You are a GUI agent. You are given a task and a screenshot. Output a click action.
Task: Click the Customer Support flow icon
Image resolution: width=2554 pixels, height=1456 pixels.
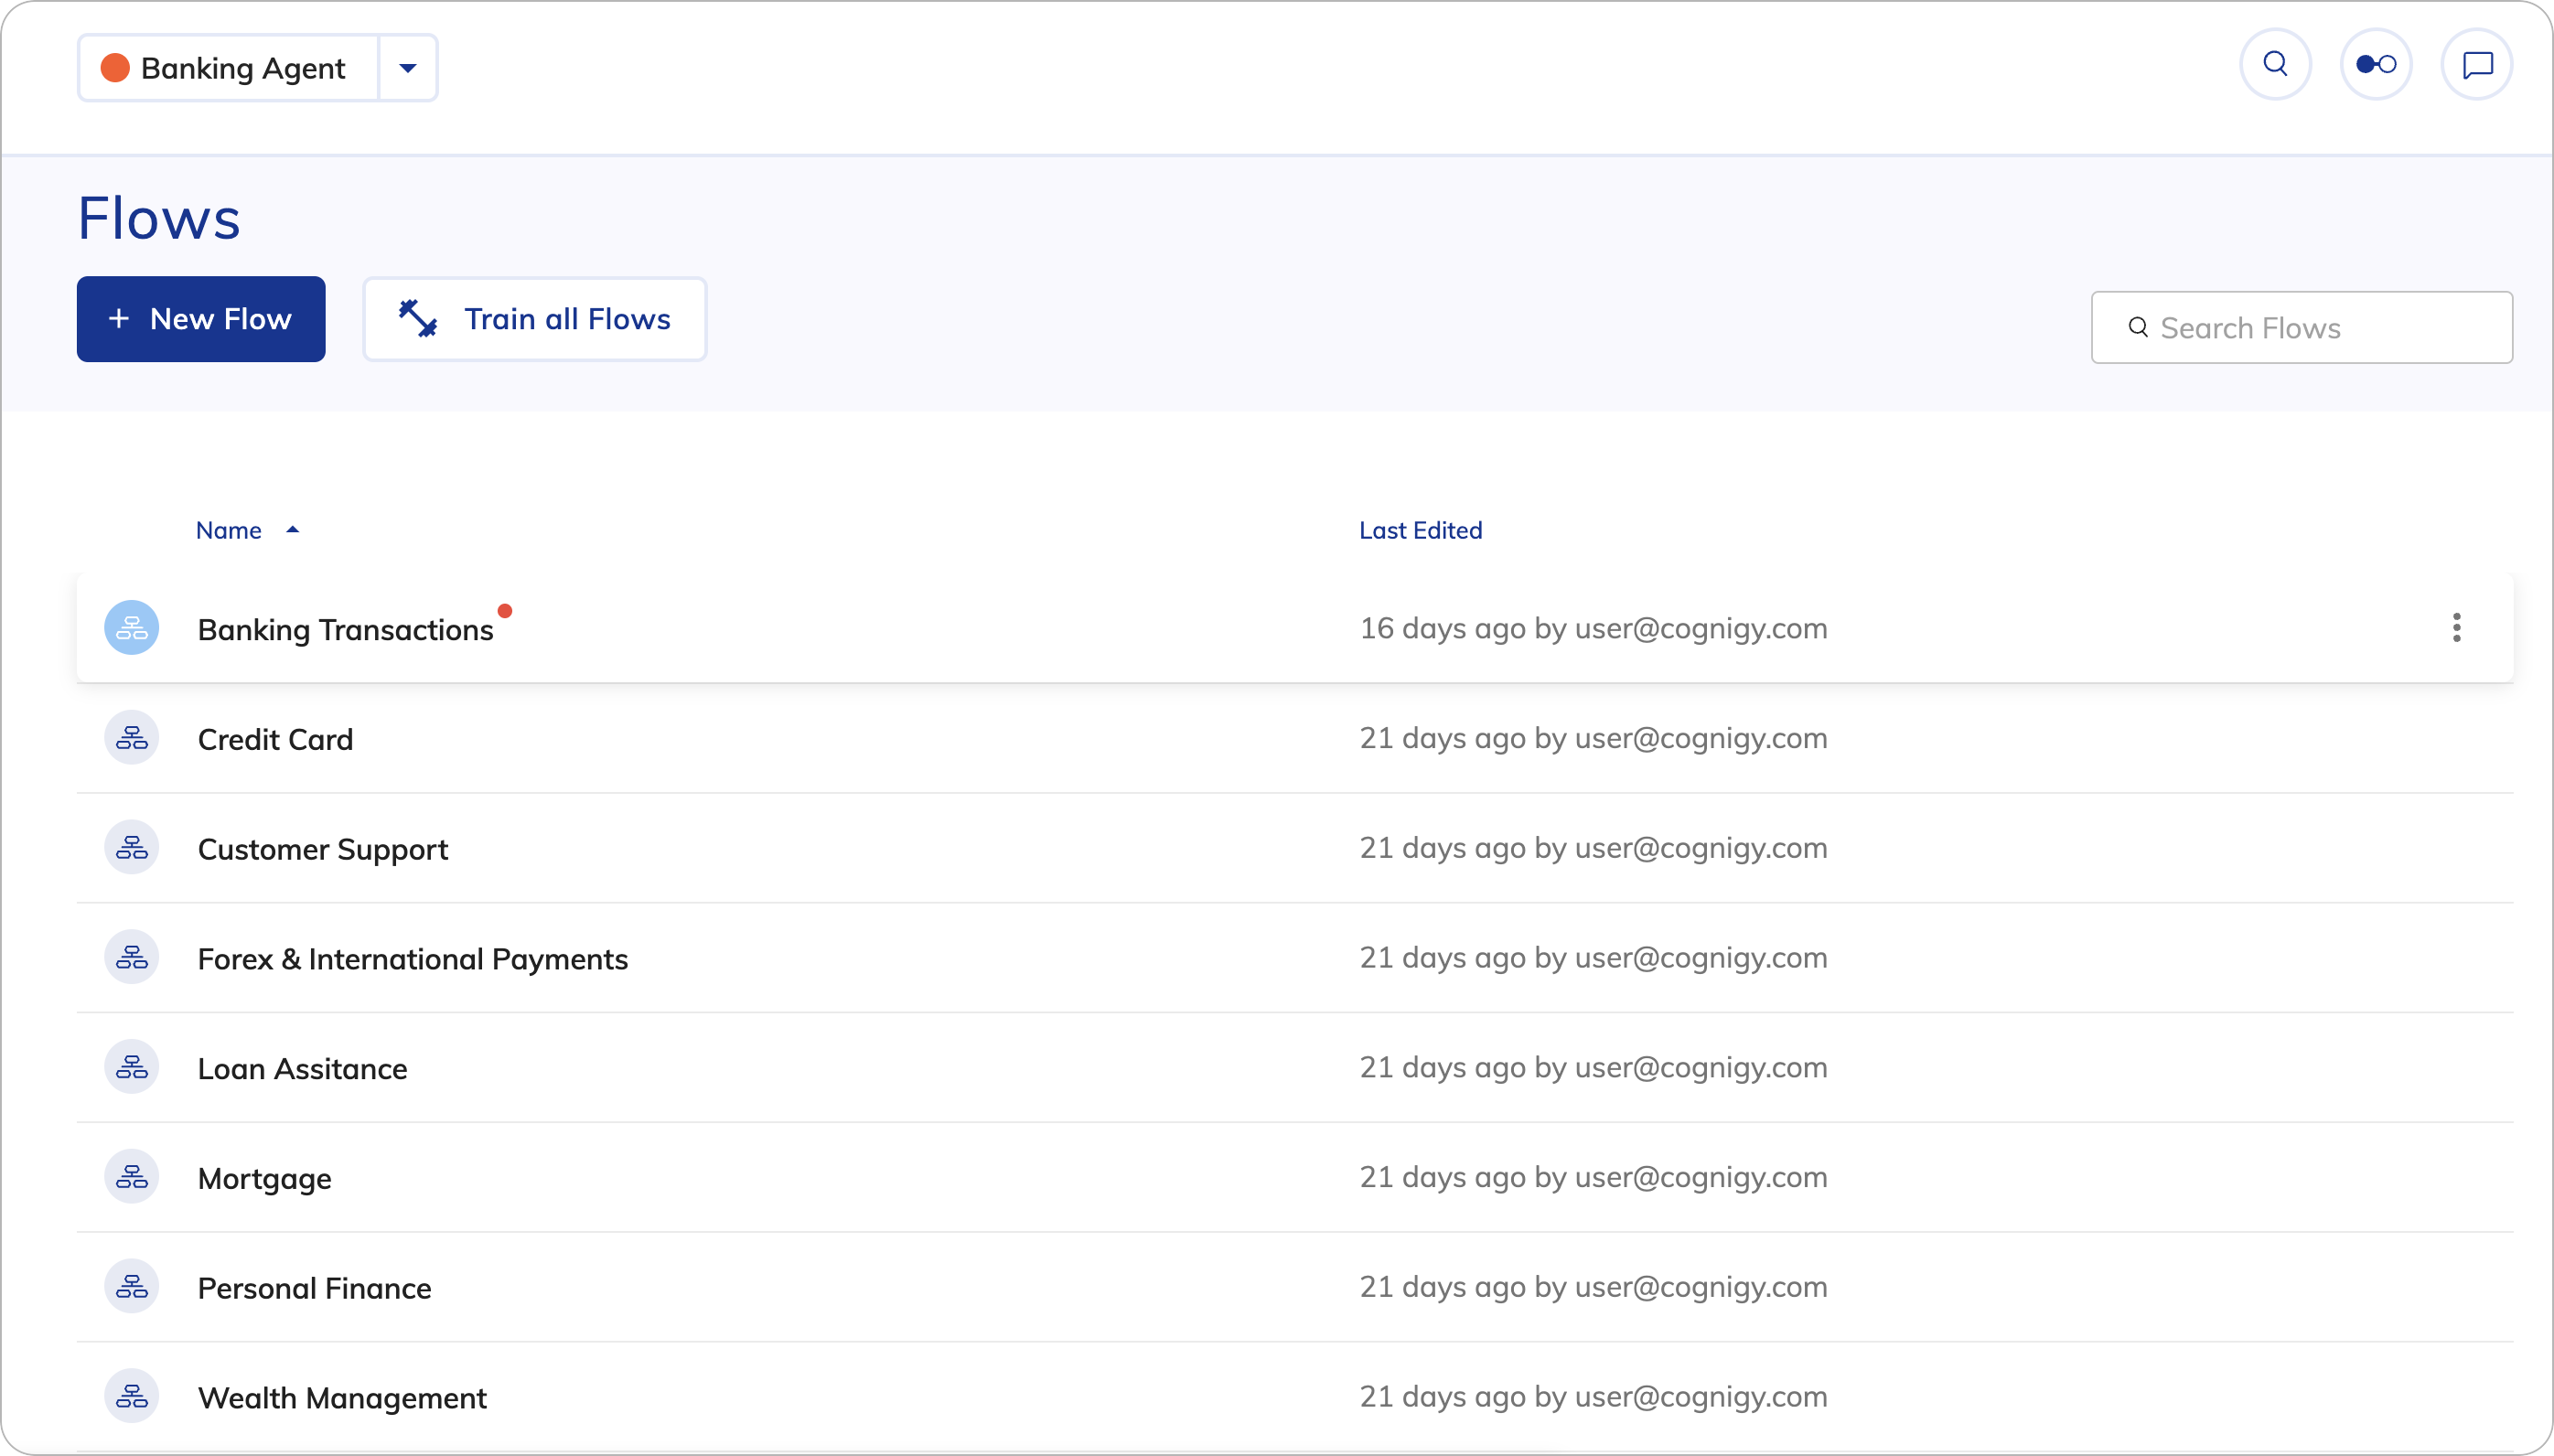click(x=132, y=848)
